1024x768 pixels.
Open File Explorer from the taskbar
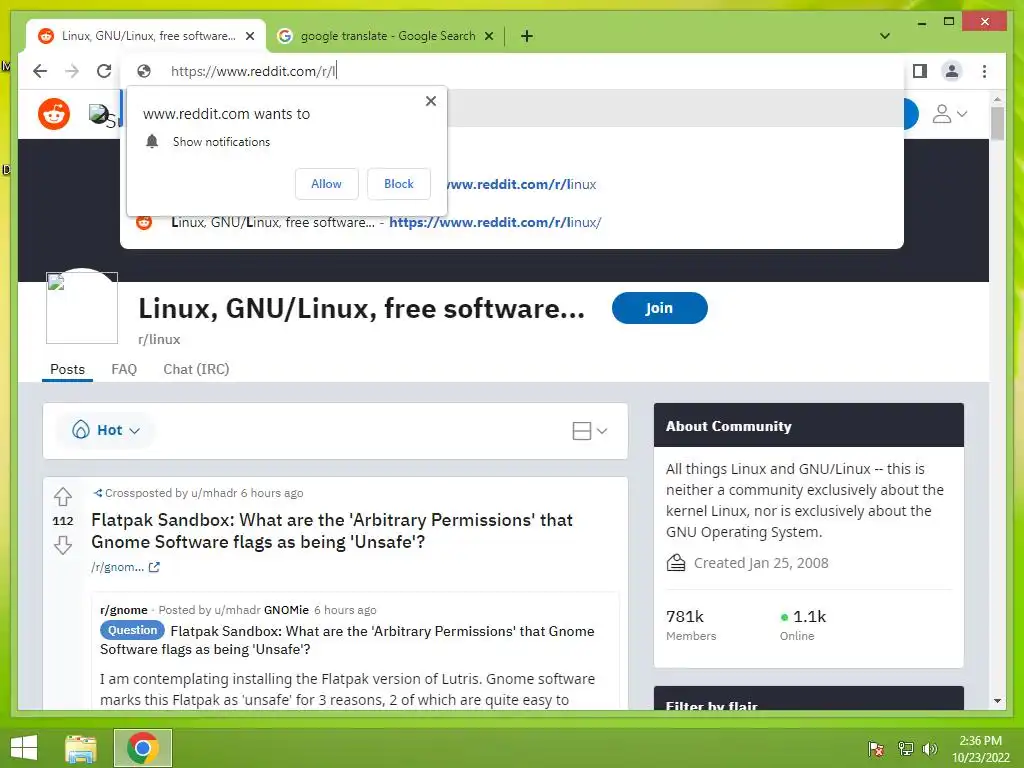tap(81, 748)
